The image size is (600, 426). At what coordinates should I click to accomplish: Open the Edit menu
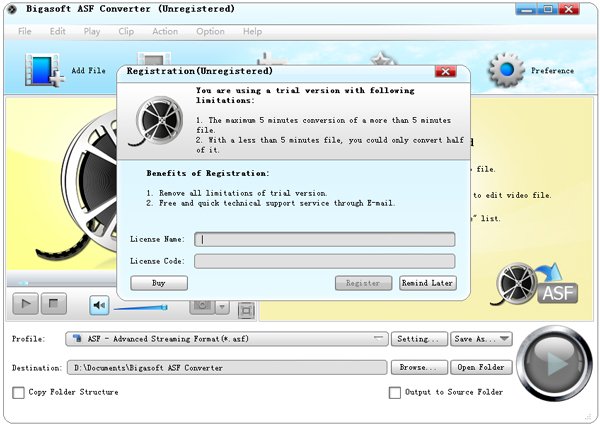[x=57, y=31]
